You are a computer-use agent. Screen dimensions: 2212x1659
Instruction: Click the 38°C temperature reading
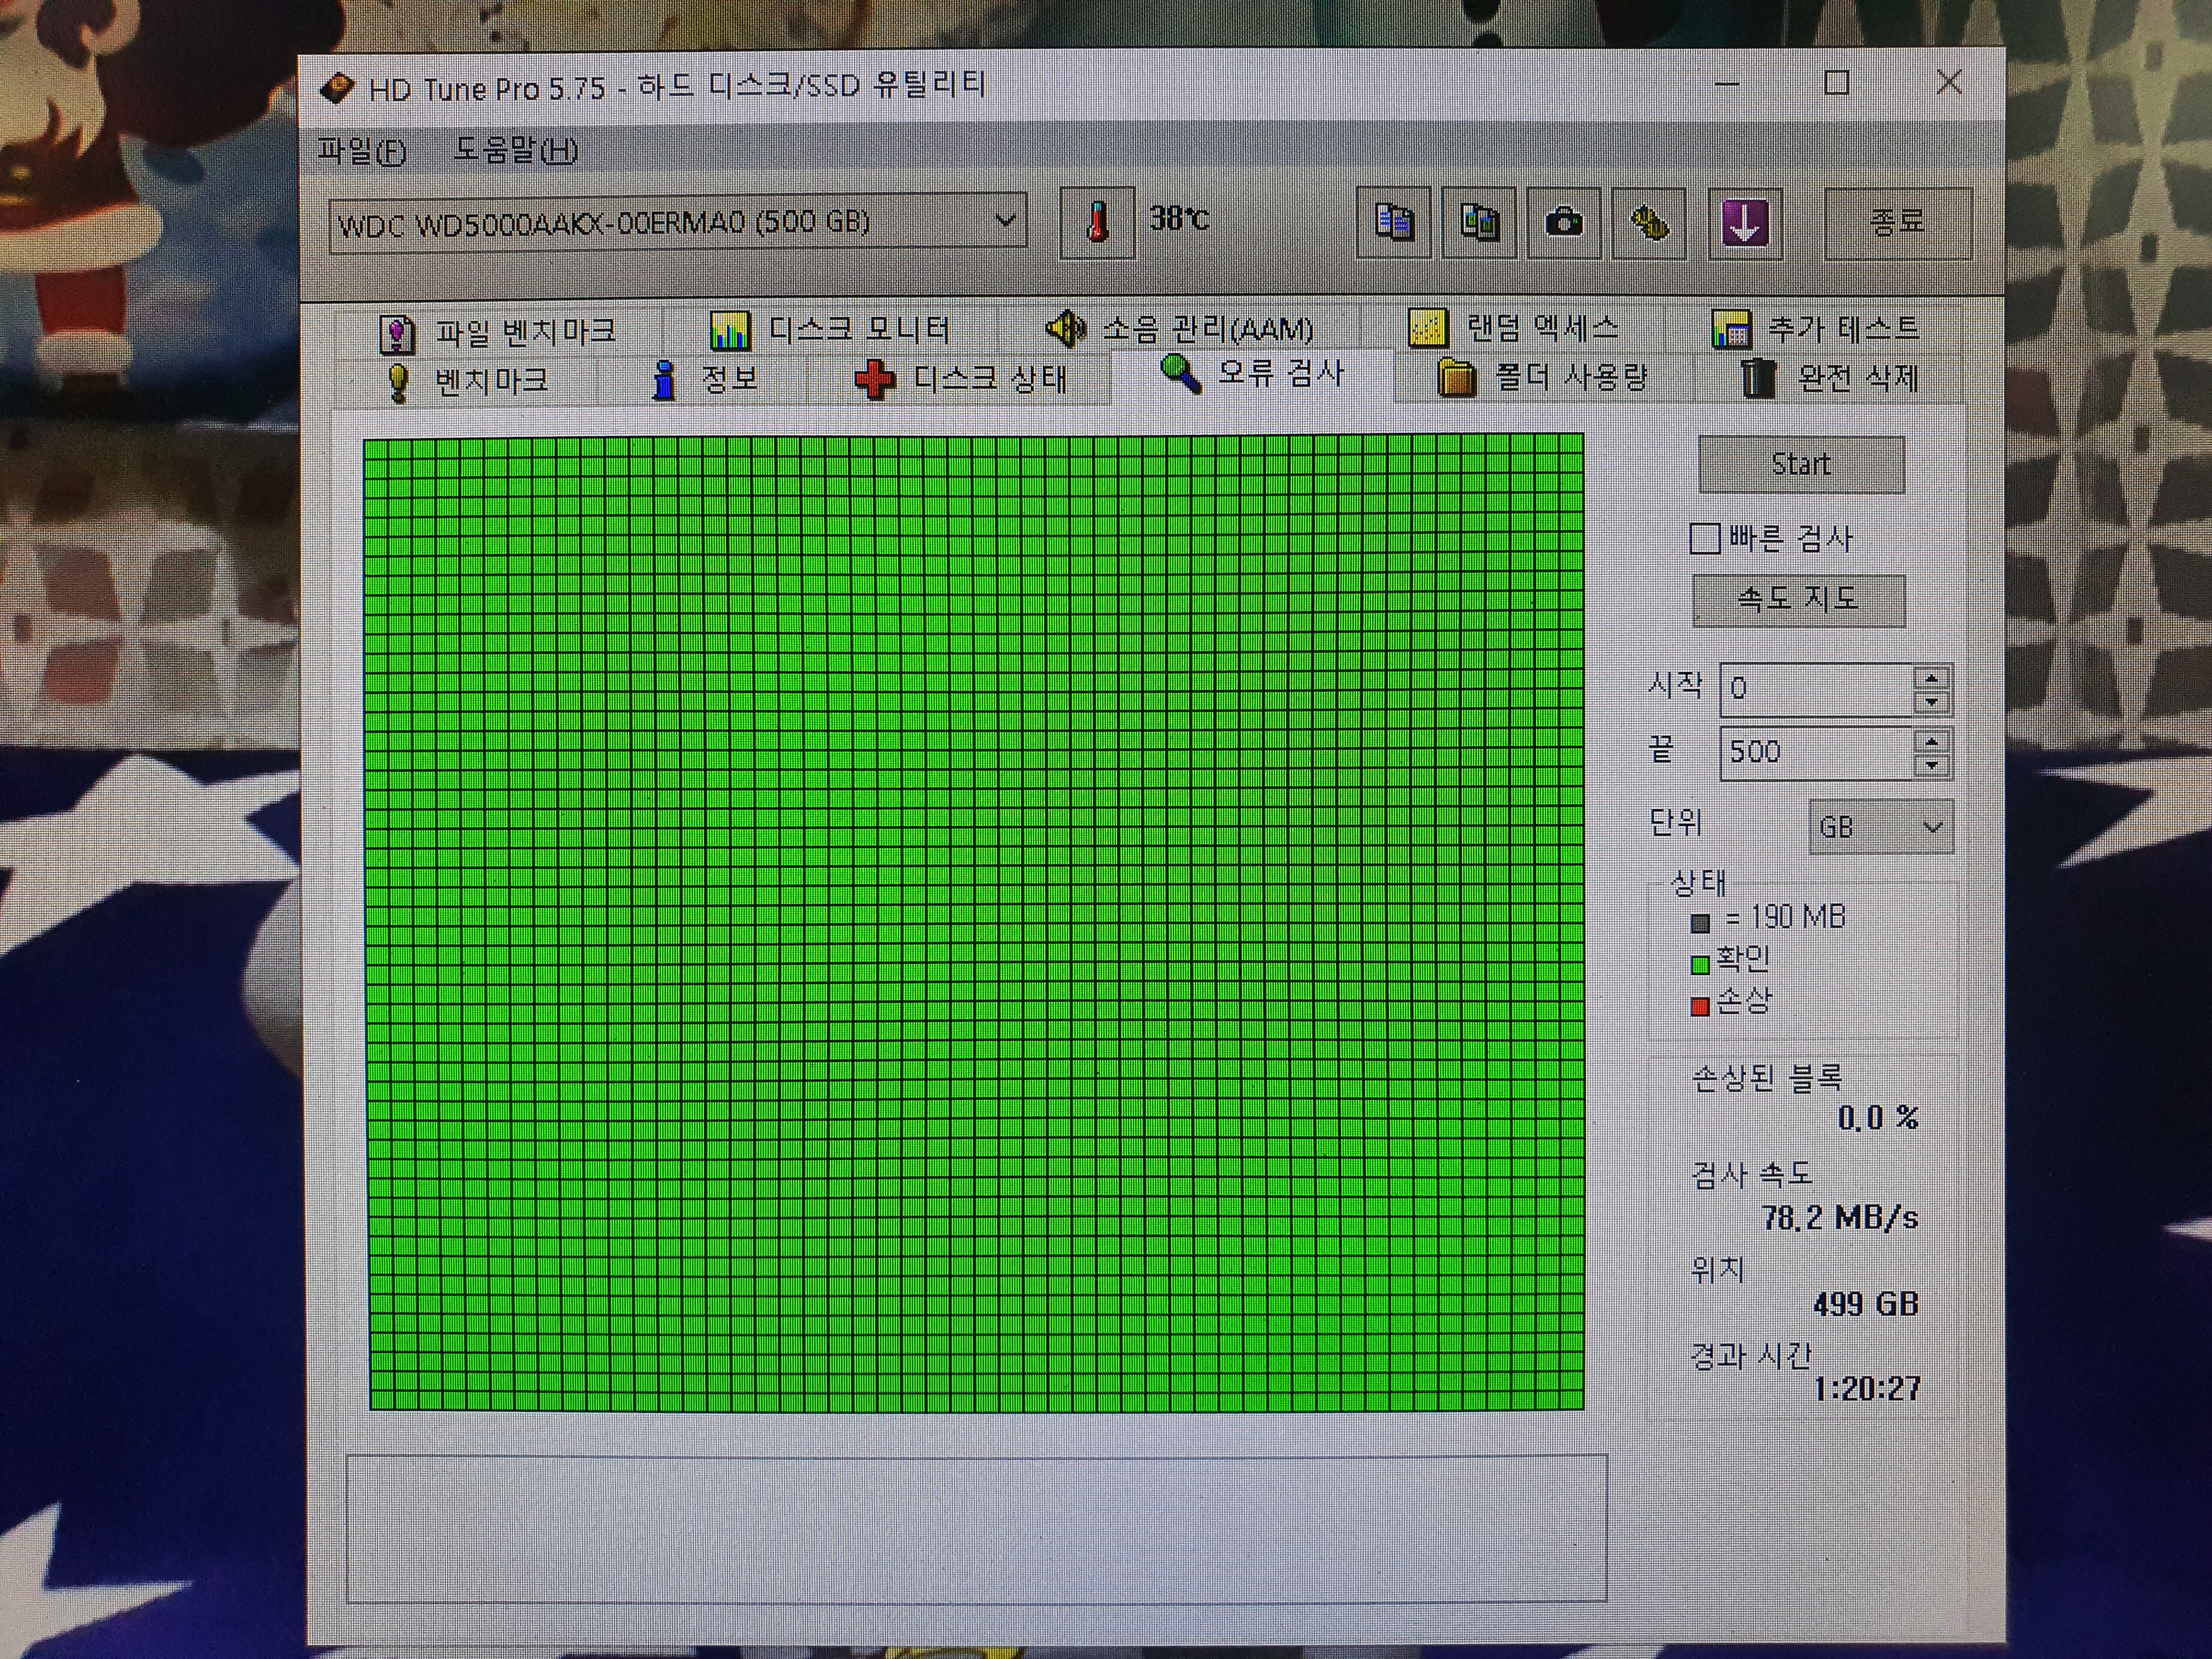[x=1179, y=218]
